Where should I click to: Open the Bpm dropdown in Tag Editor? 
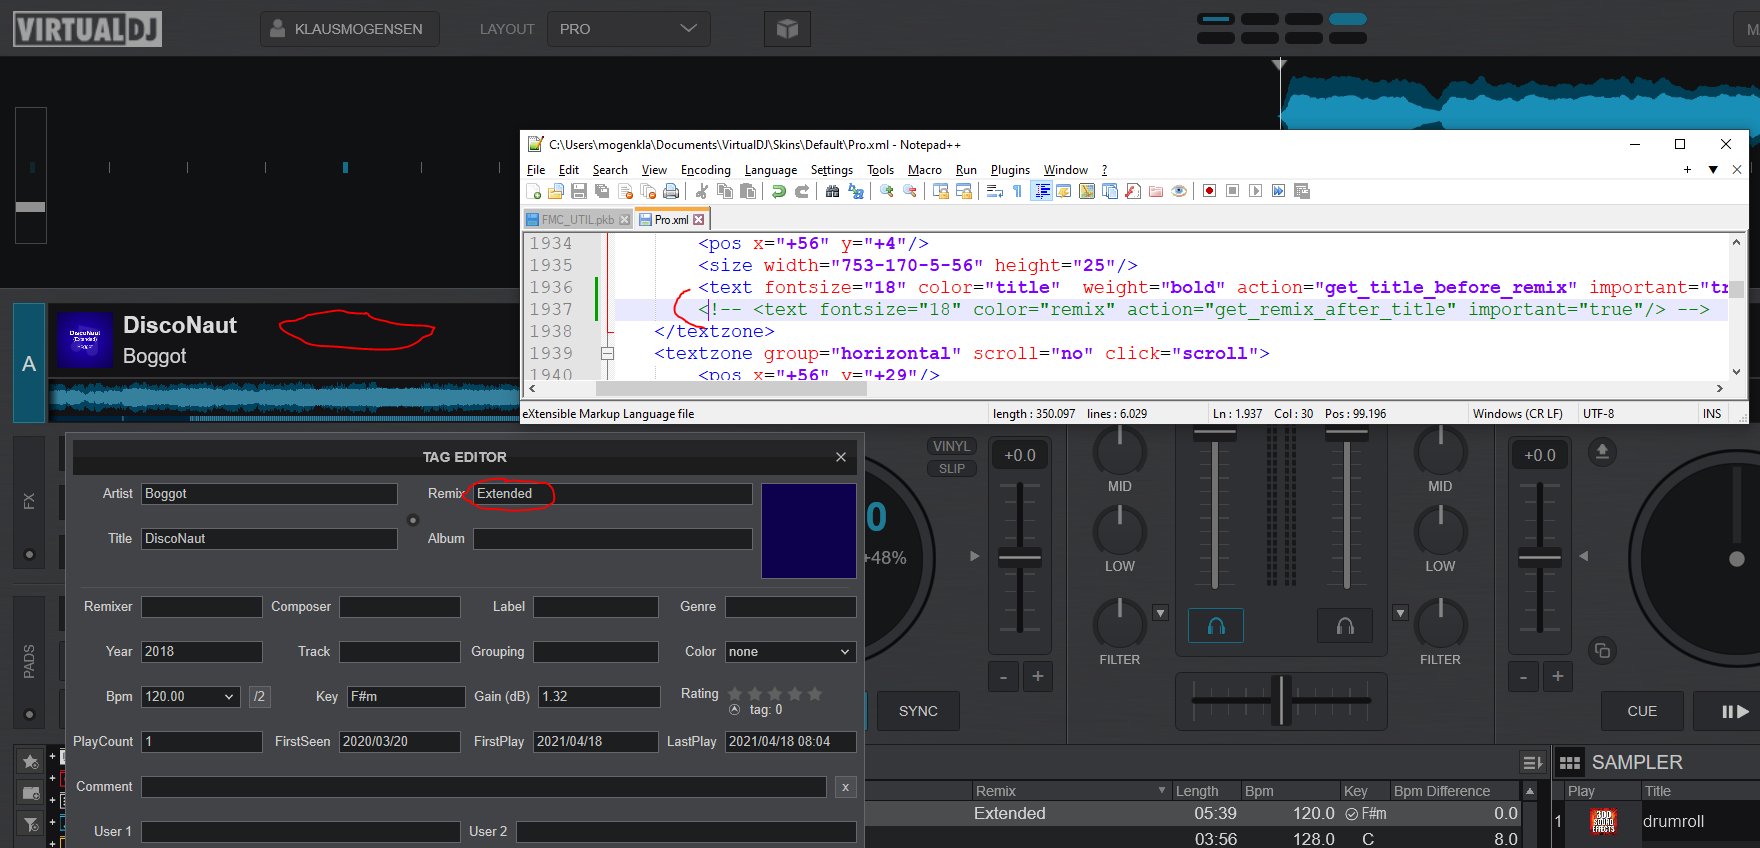pos(190,697)
